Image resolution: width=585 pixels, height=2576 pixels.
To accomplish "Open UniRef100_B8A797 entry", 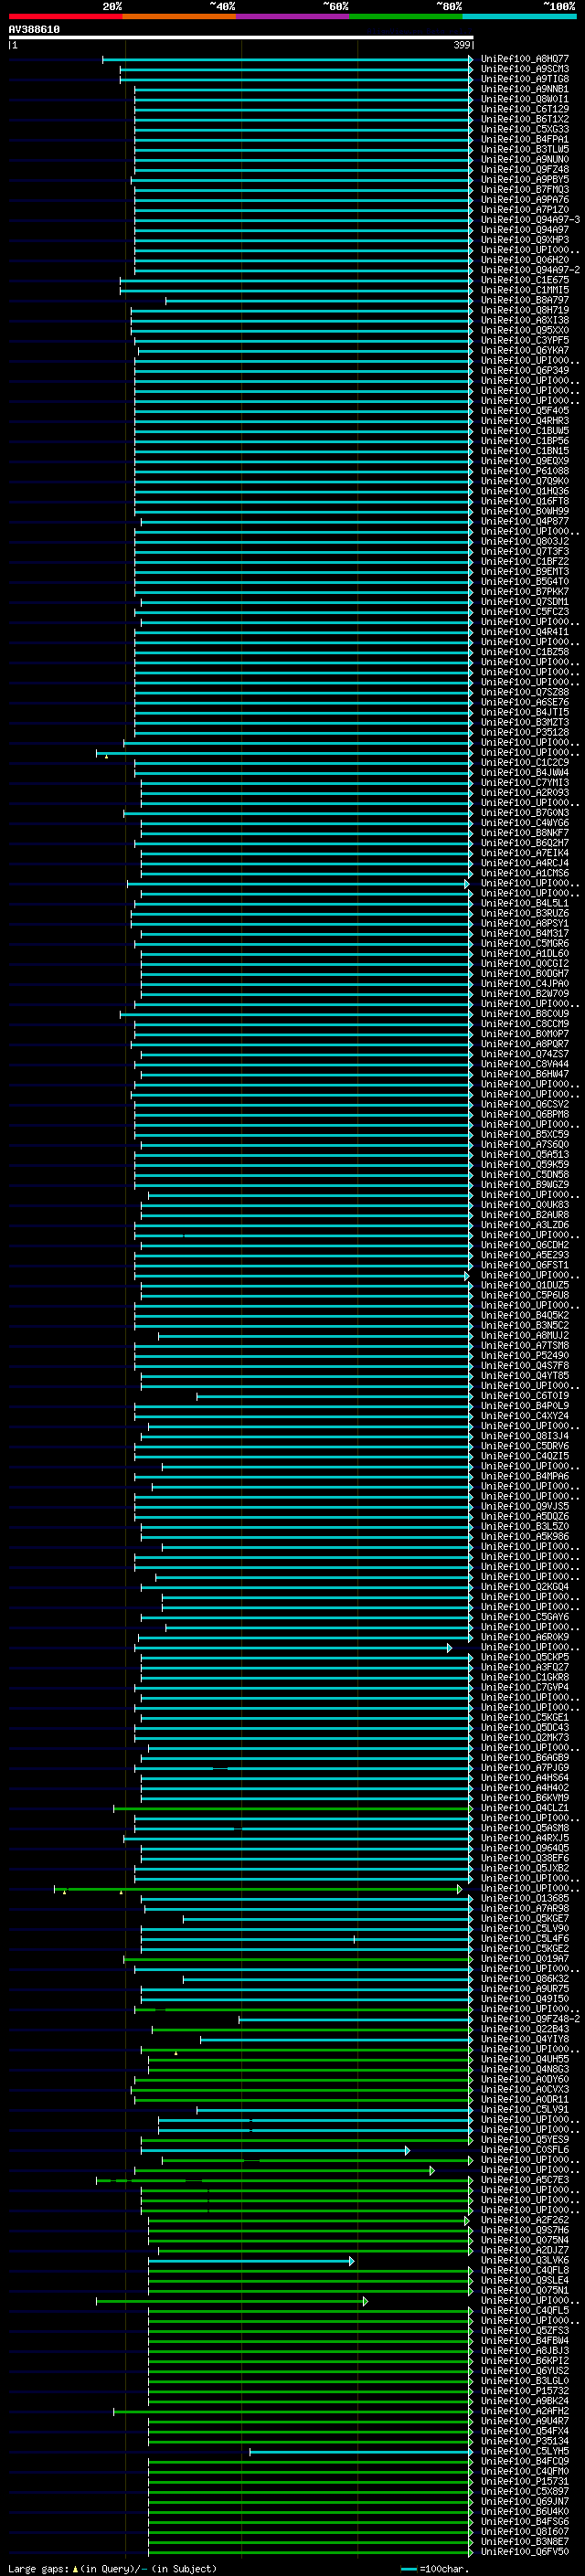I will [x=524, y=300].
